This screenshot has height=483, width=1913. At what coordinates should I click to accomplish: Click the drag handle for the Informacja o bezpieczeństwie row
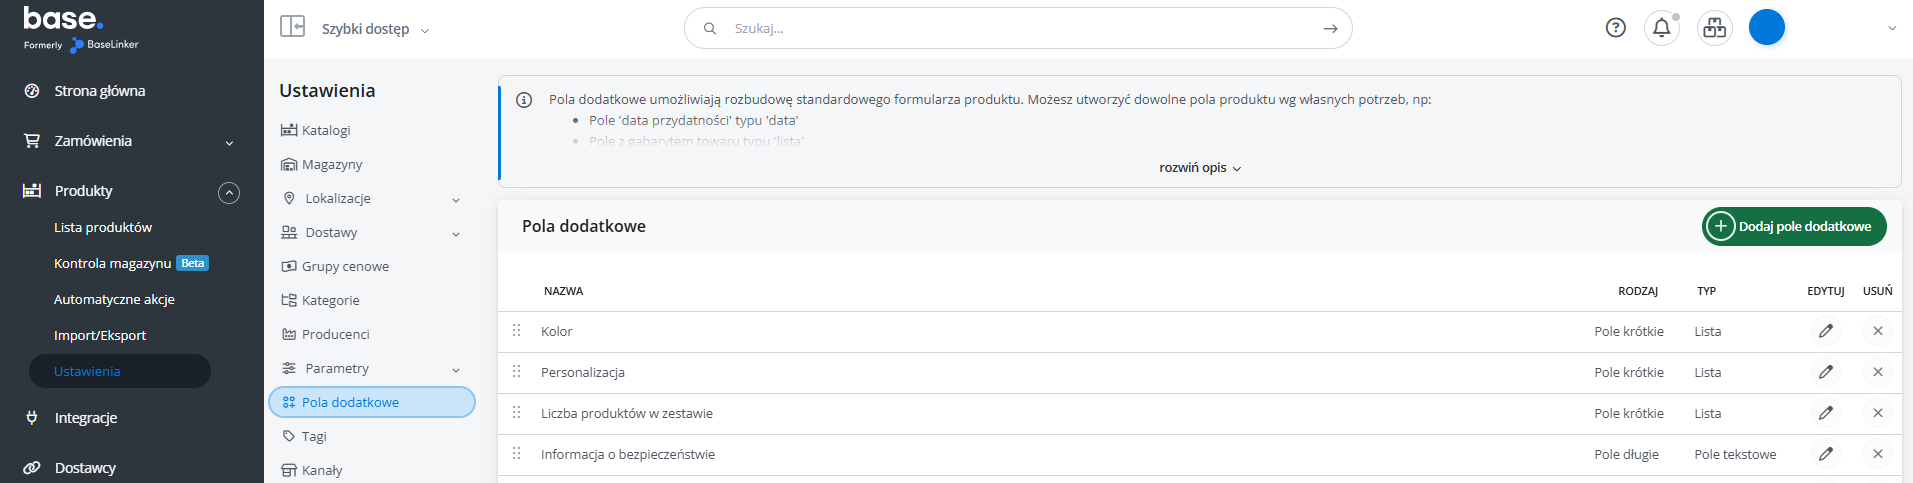tap(517, 453)
